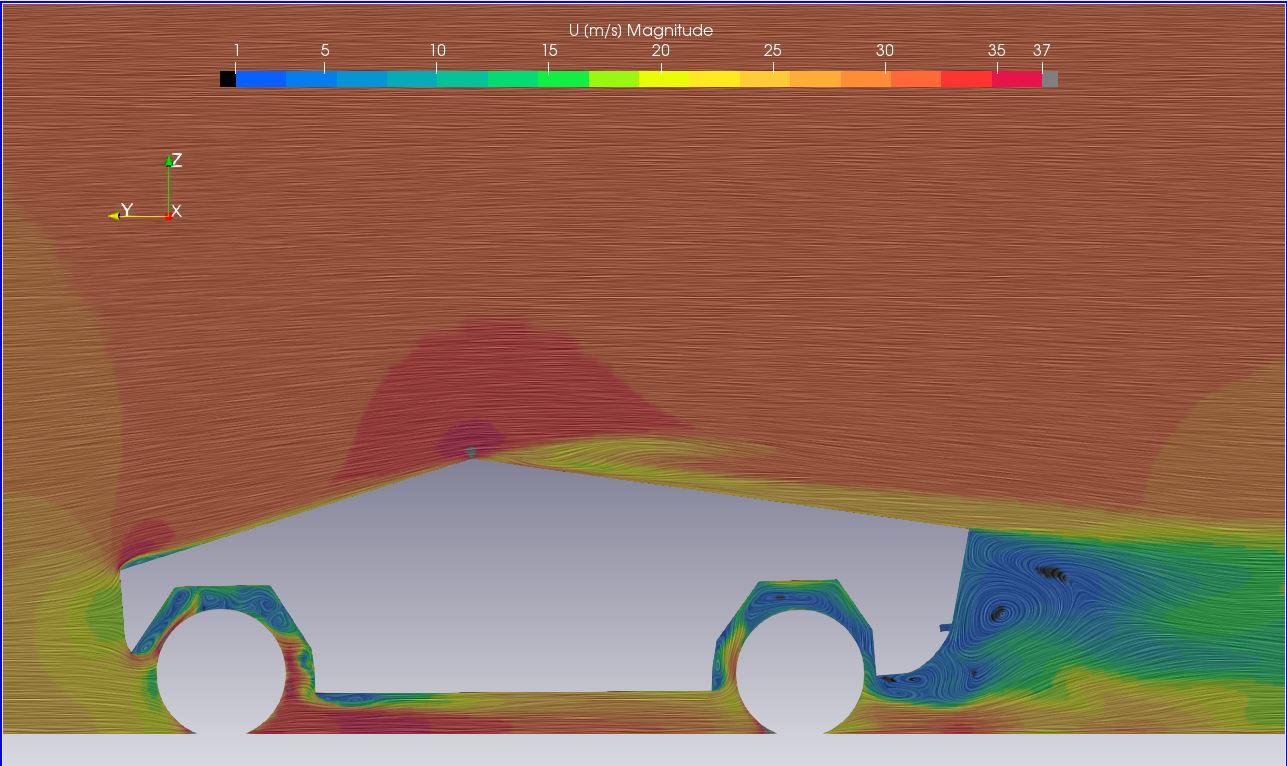Click the Z axis label on orientation widget
Screen dimensions: 1287x766
(x=177, y=160)
